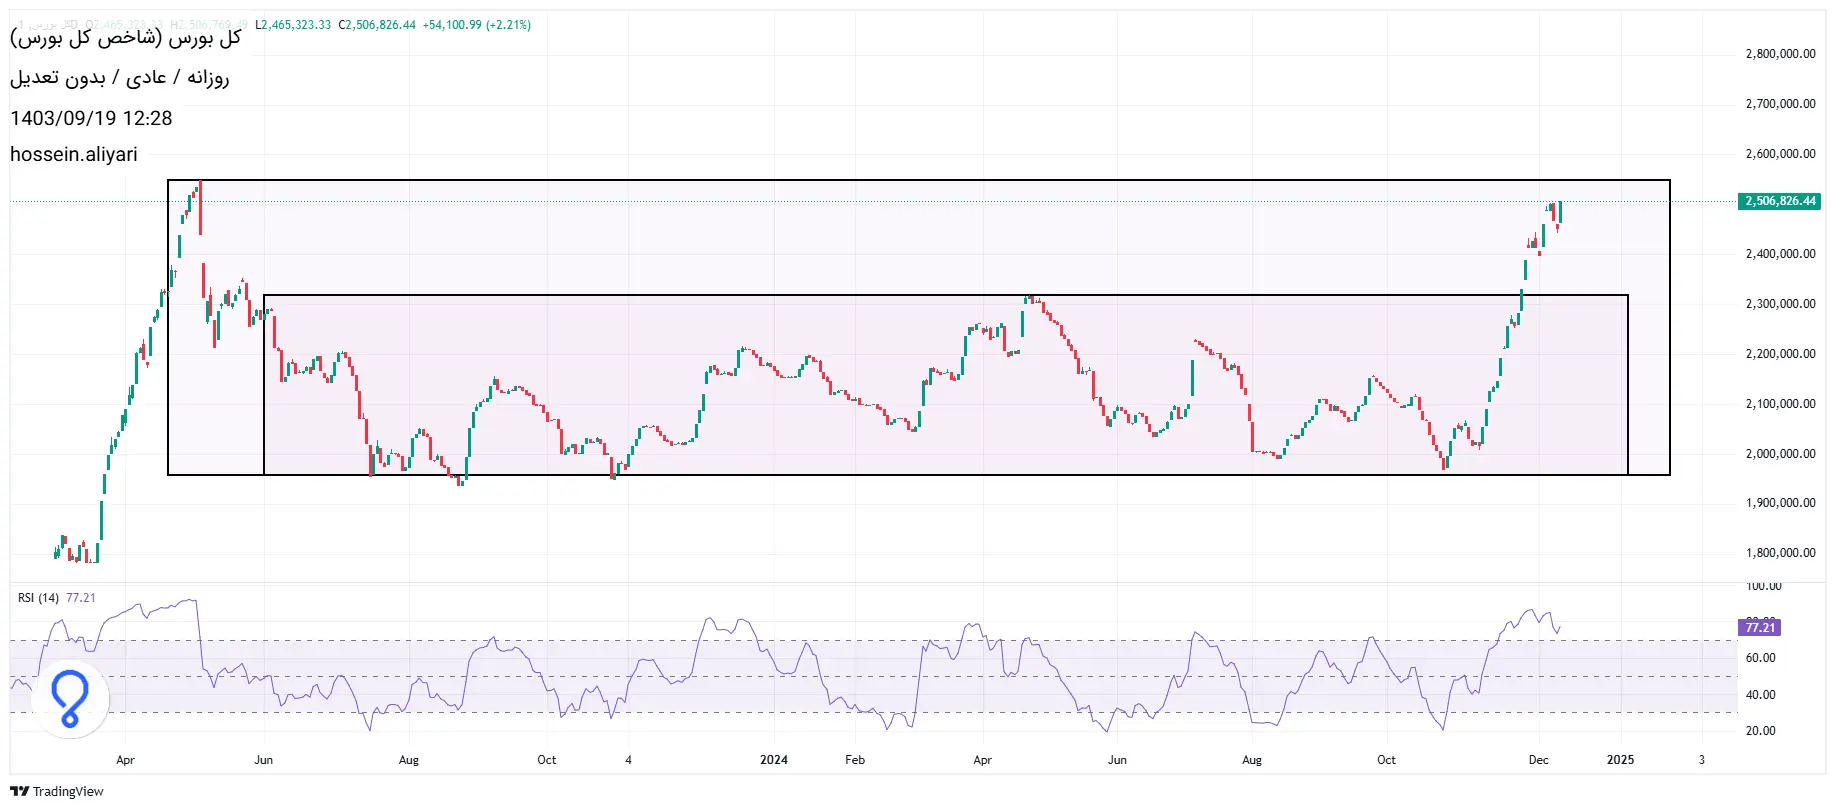Click the 2,700,000.00 price axis label
1836x809 pixels.
[1780, 104]
